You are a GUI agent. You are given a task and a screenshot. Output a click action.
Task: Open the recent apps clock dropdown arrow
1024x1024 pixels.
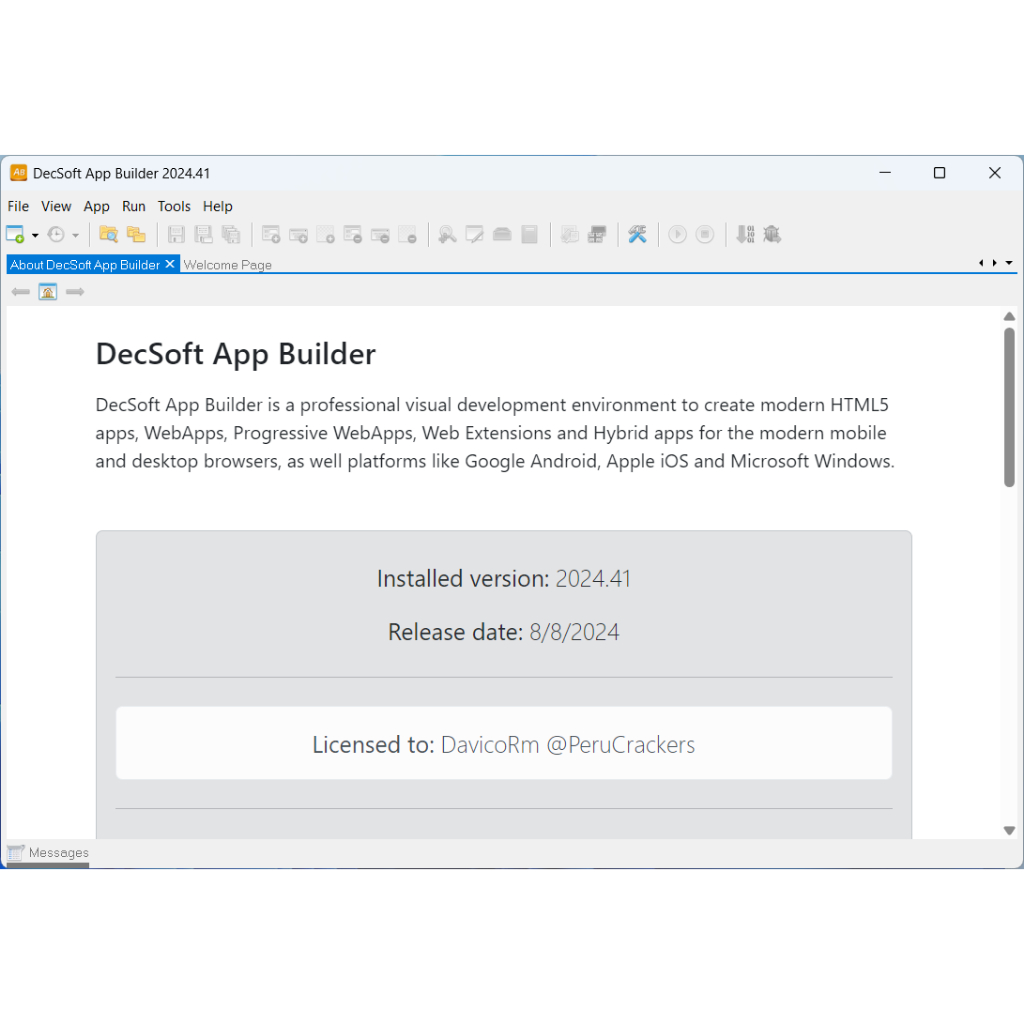[76, 235]
